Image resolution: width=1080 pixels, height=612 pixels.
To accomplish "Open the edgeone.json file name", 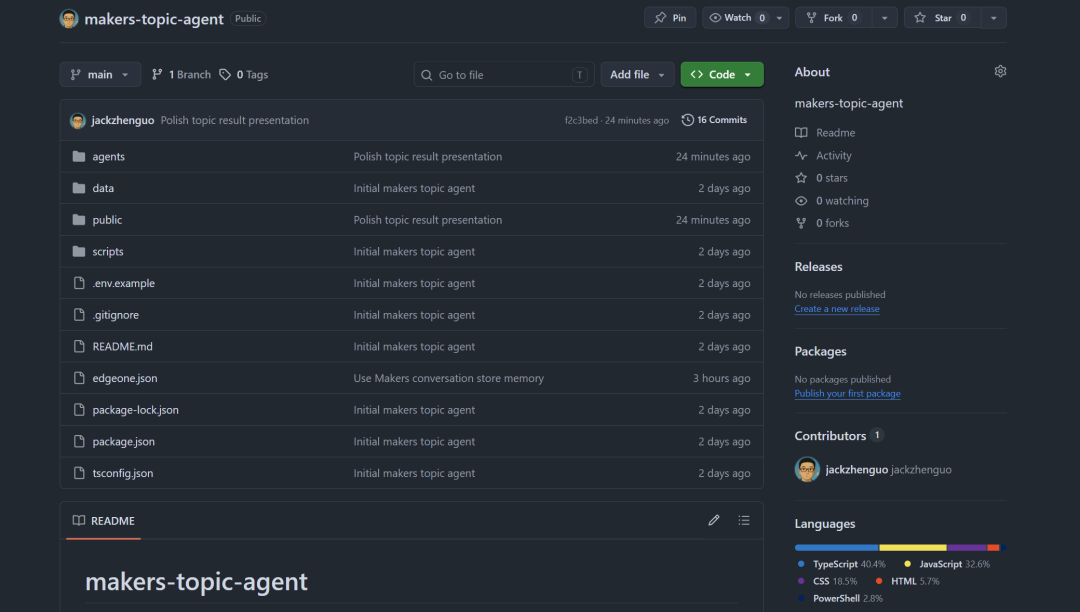I will pos(125,378).
